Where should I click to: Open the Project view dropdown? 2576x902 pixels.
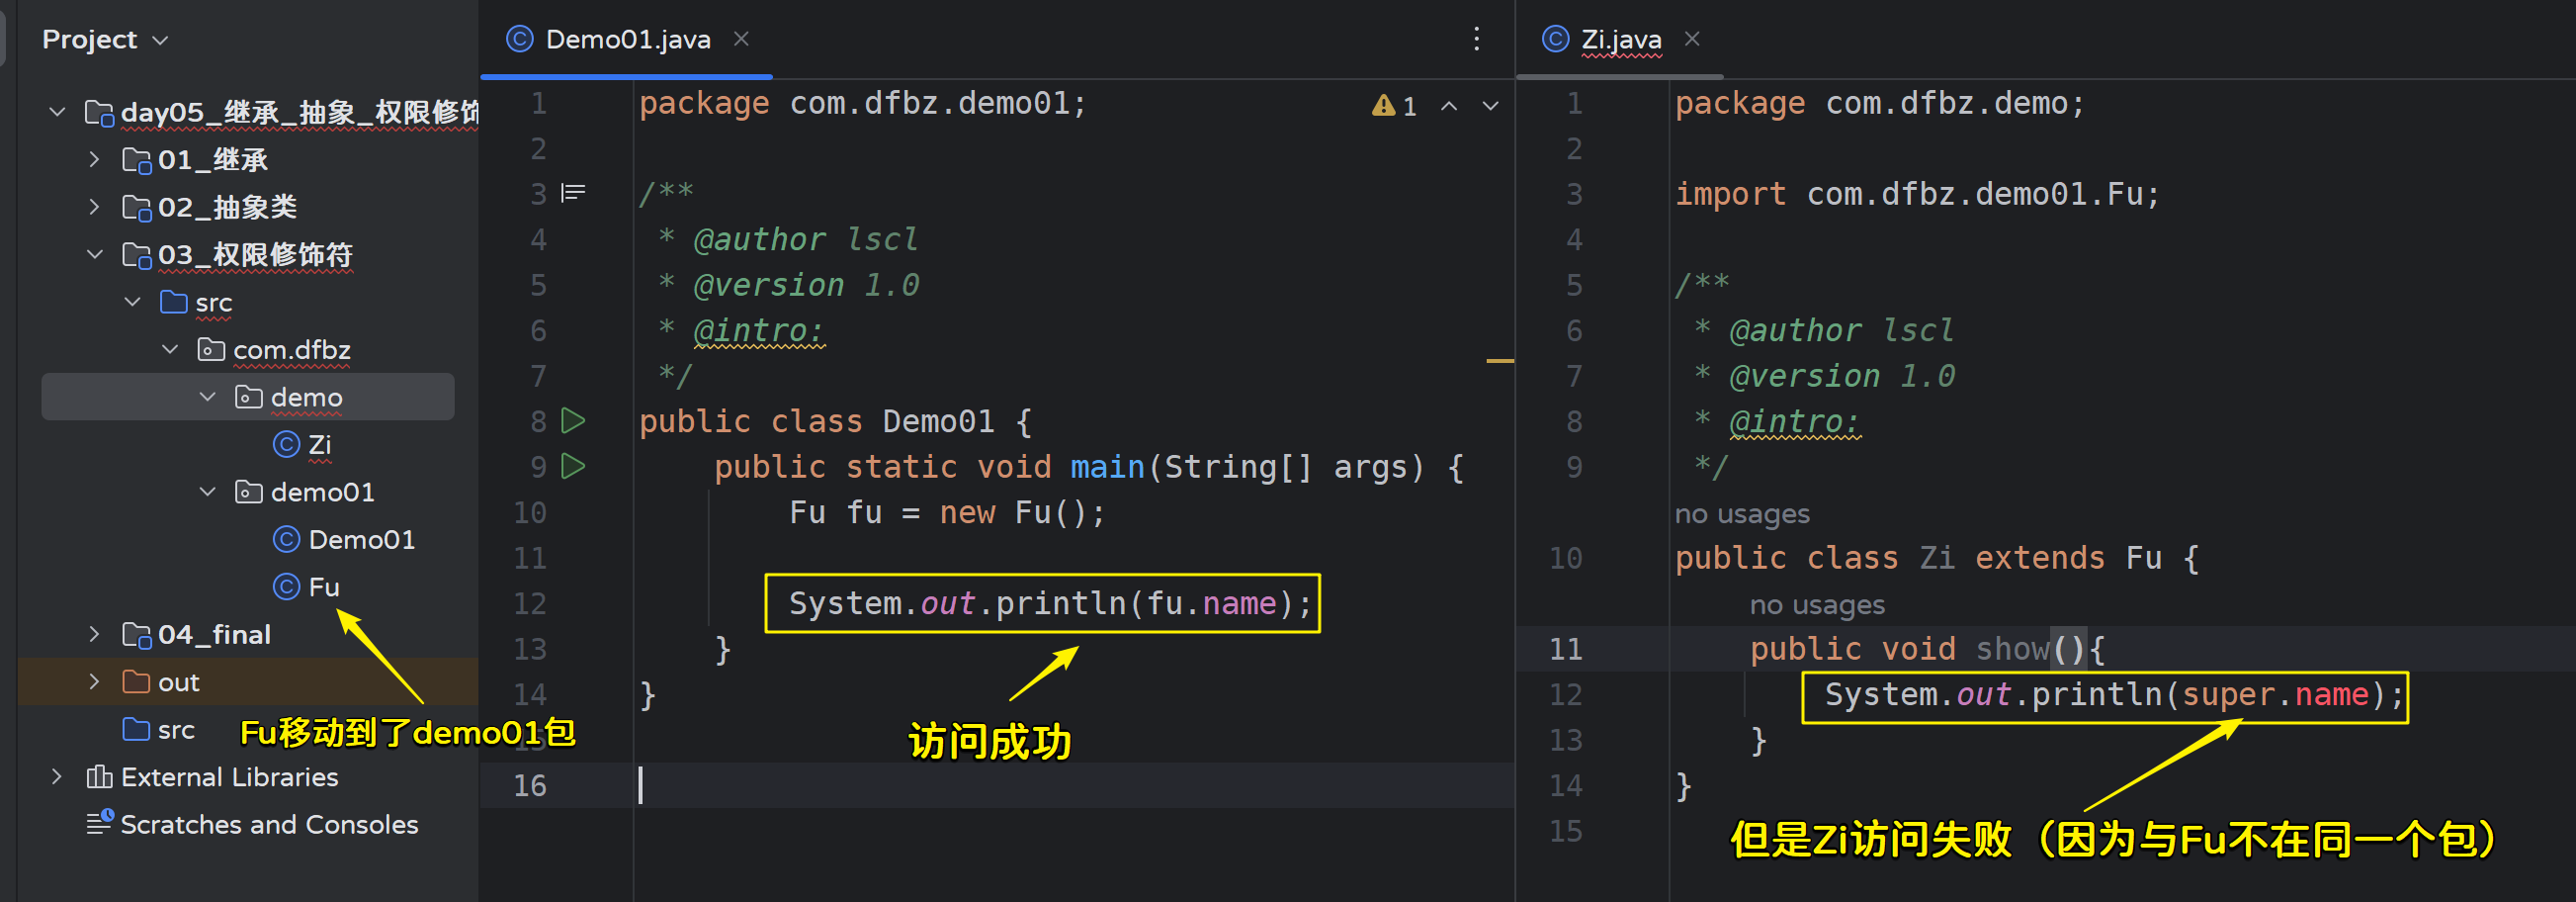tap(160, 40)
